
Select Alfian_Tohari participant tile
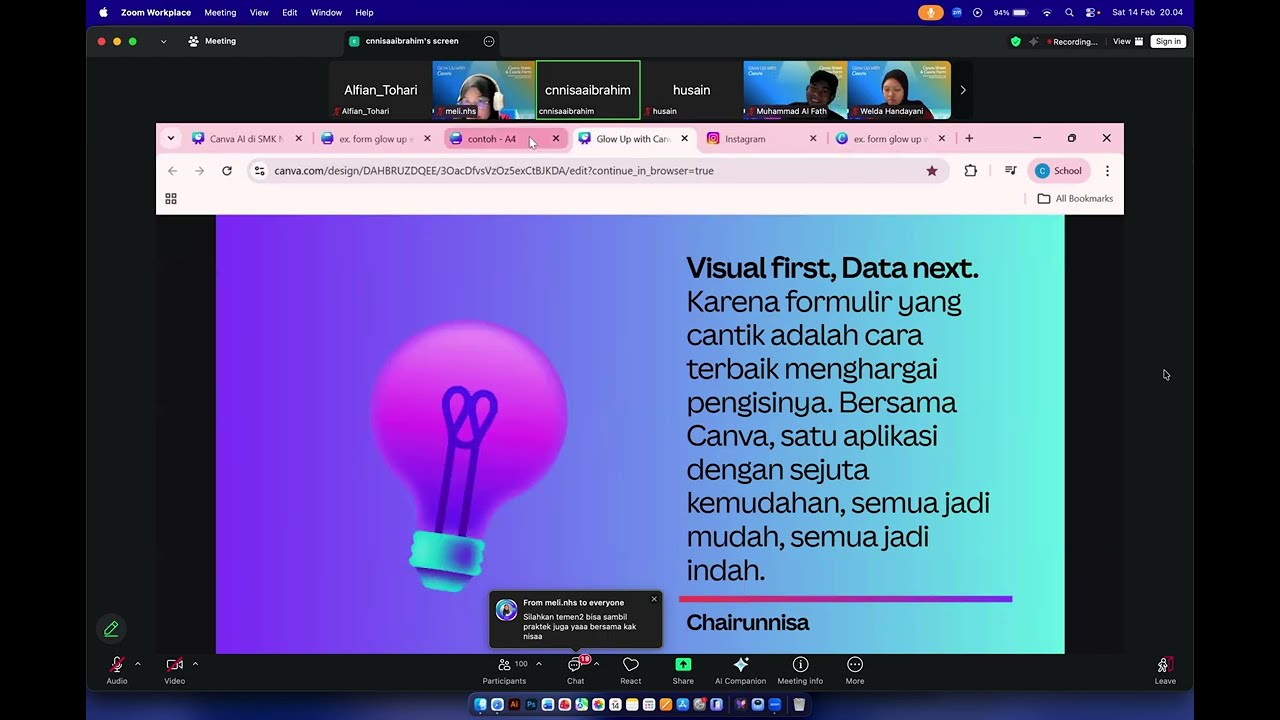[x=381, y=90]
